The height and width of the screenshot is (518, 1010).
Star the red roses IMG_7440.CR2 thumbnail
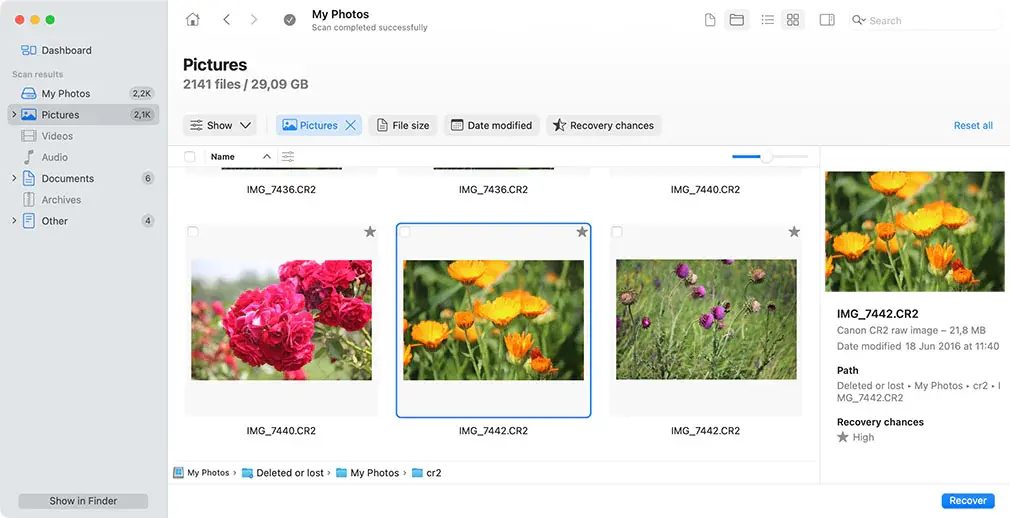[370, 232]
